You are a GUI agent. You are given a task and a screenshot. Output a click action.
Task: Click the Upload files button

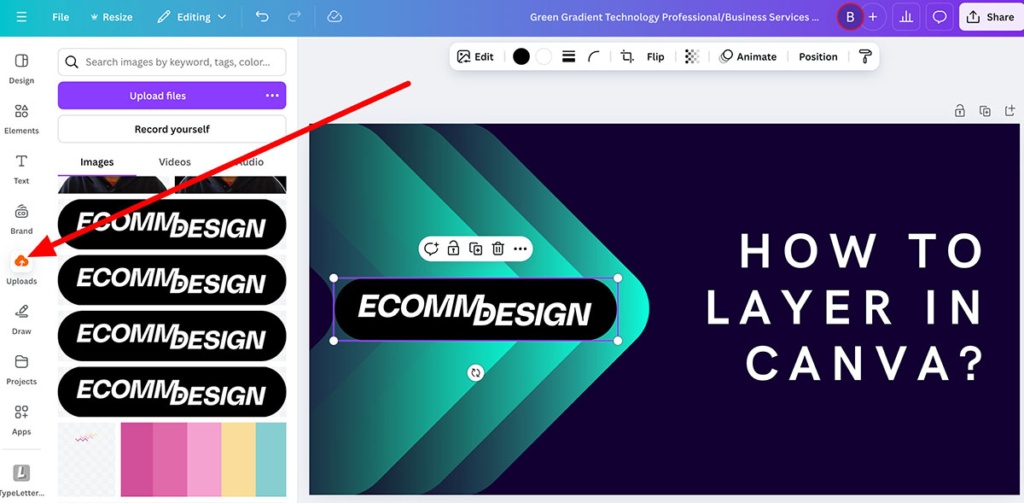pyautogui.click(x=157, y=95)
